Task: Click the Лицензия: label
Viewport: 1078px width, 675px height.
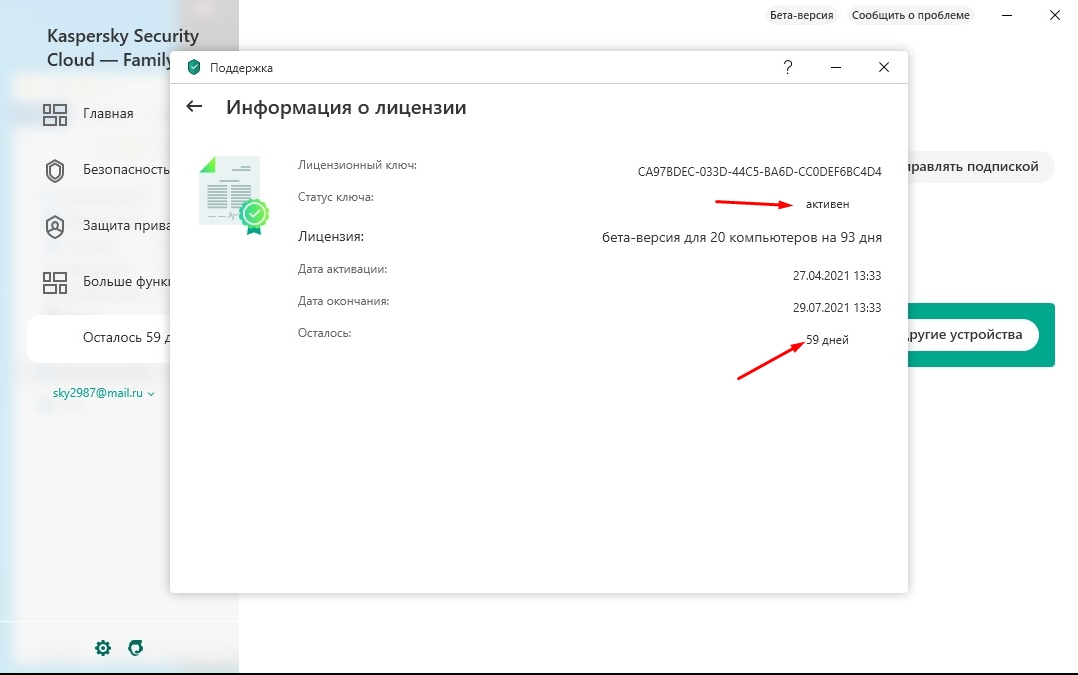Action: 331,236
